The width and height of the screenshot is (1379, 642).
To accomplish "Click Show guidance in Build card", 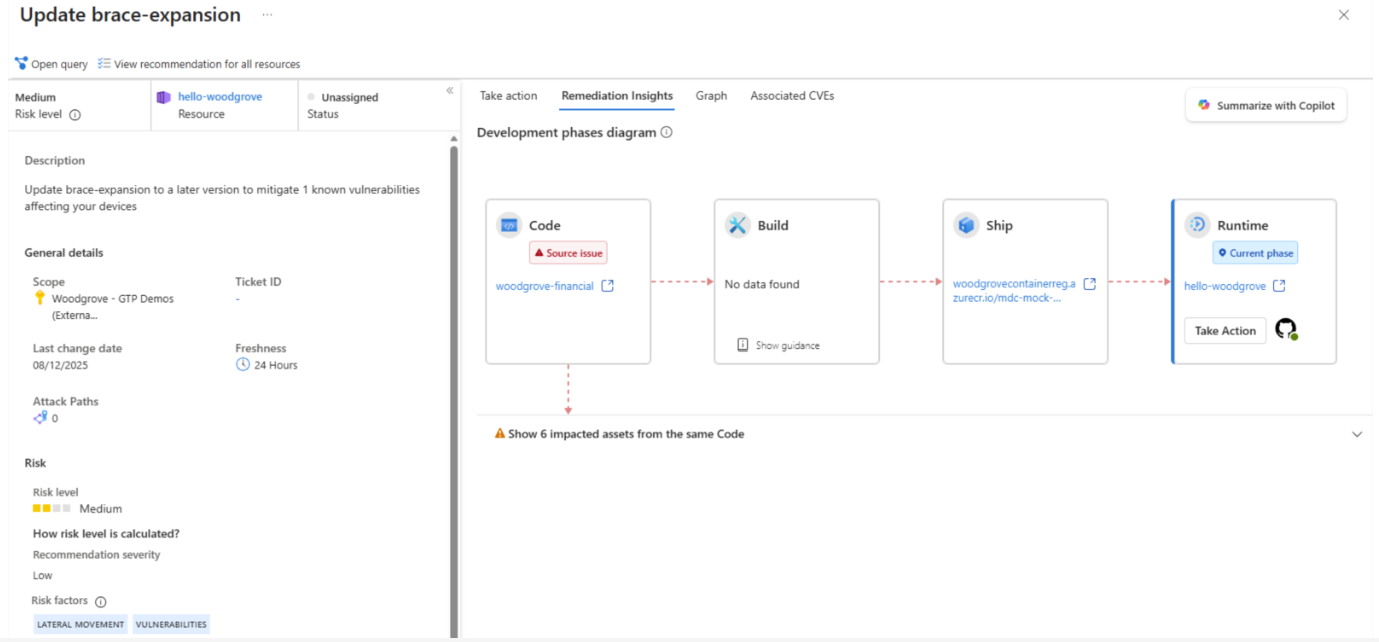I will 778,345.
